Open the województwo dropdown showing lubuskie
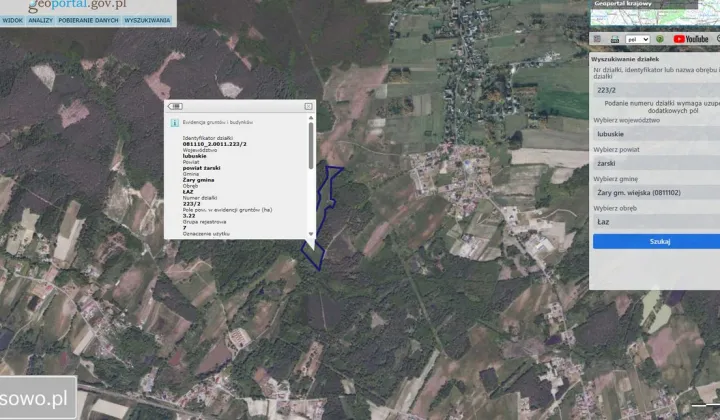Screen dimensions: 720x420 click(x=657, y=134)
